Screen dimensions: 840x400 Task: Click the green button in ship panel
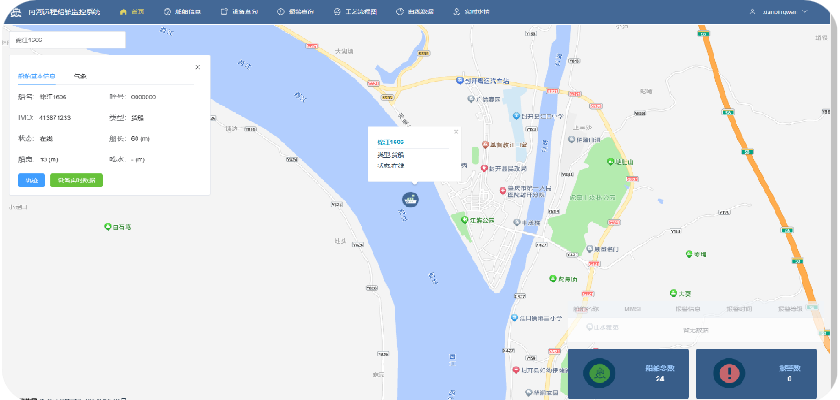76,180
